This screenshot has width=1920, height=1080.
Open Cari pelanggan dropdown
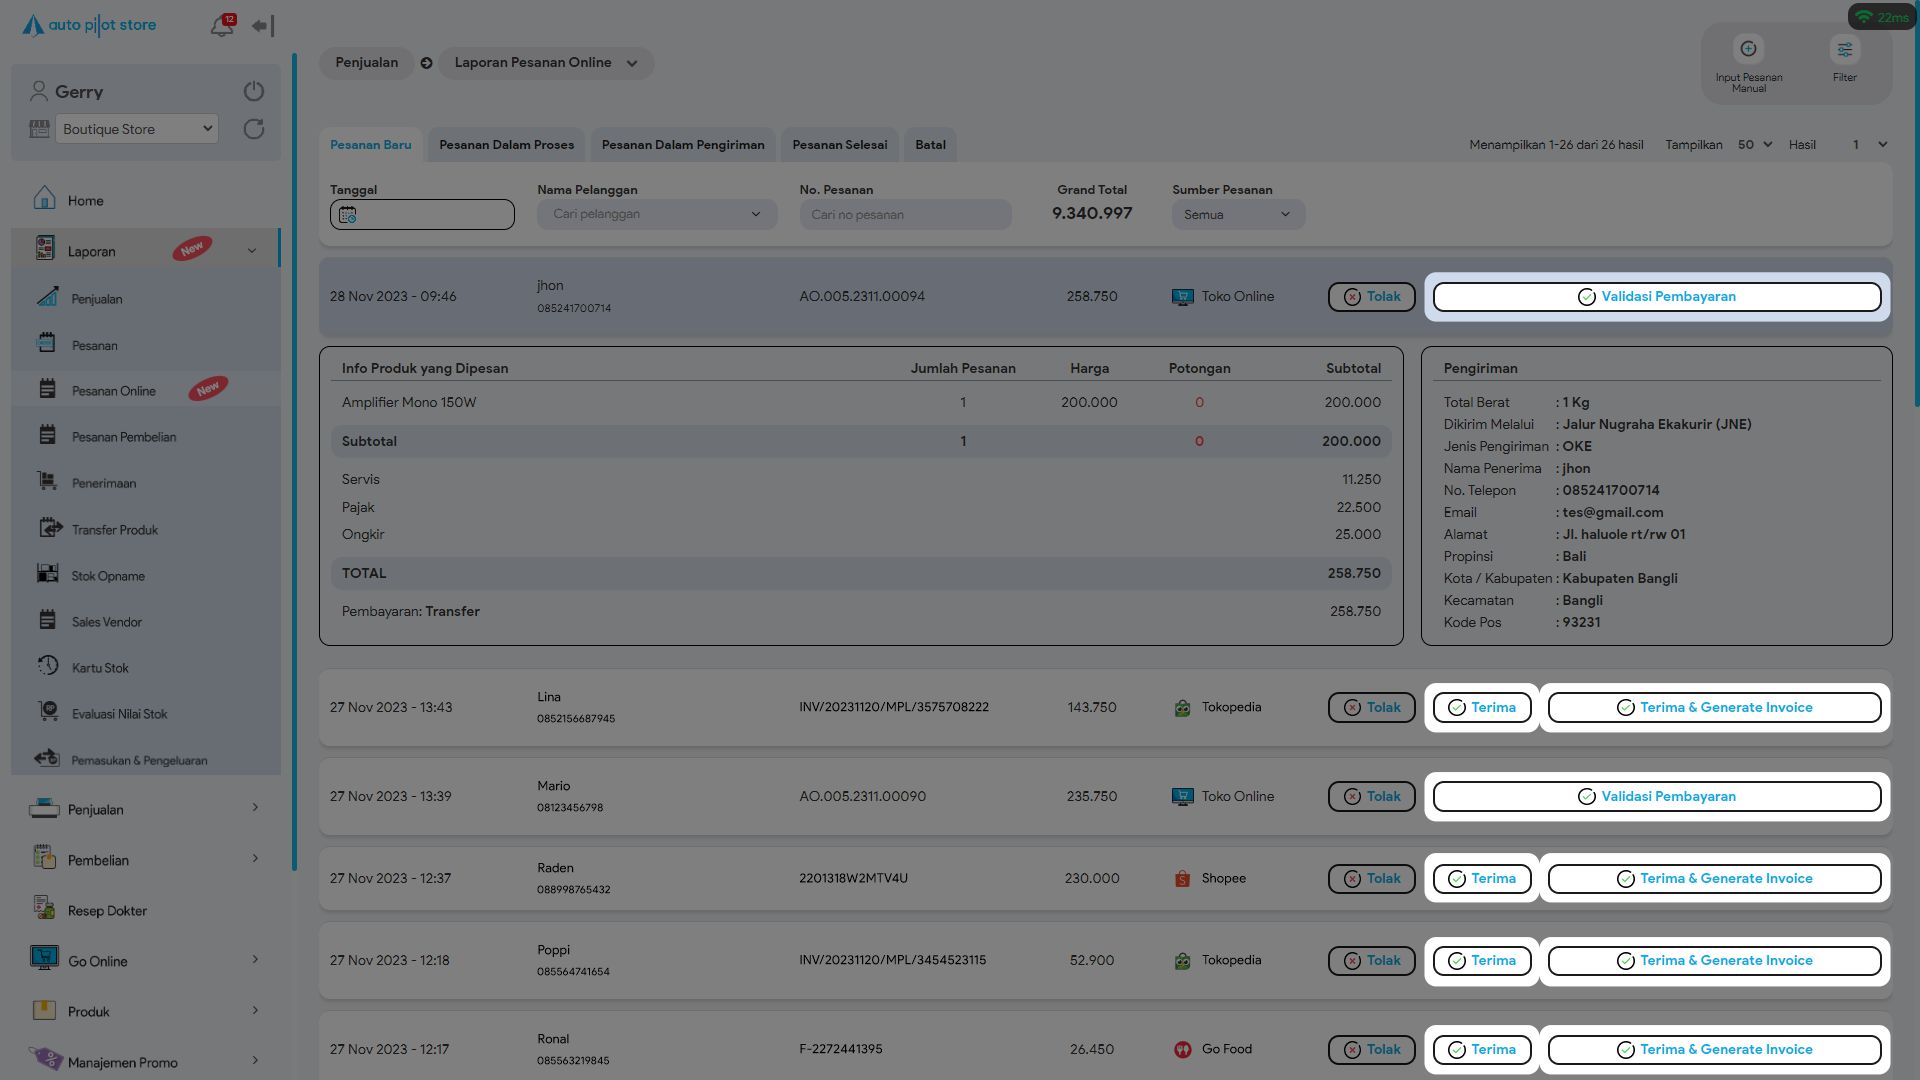point(656,215)
